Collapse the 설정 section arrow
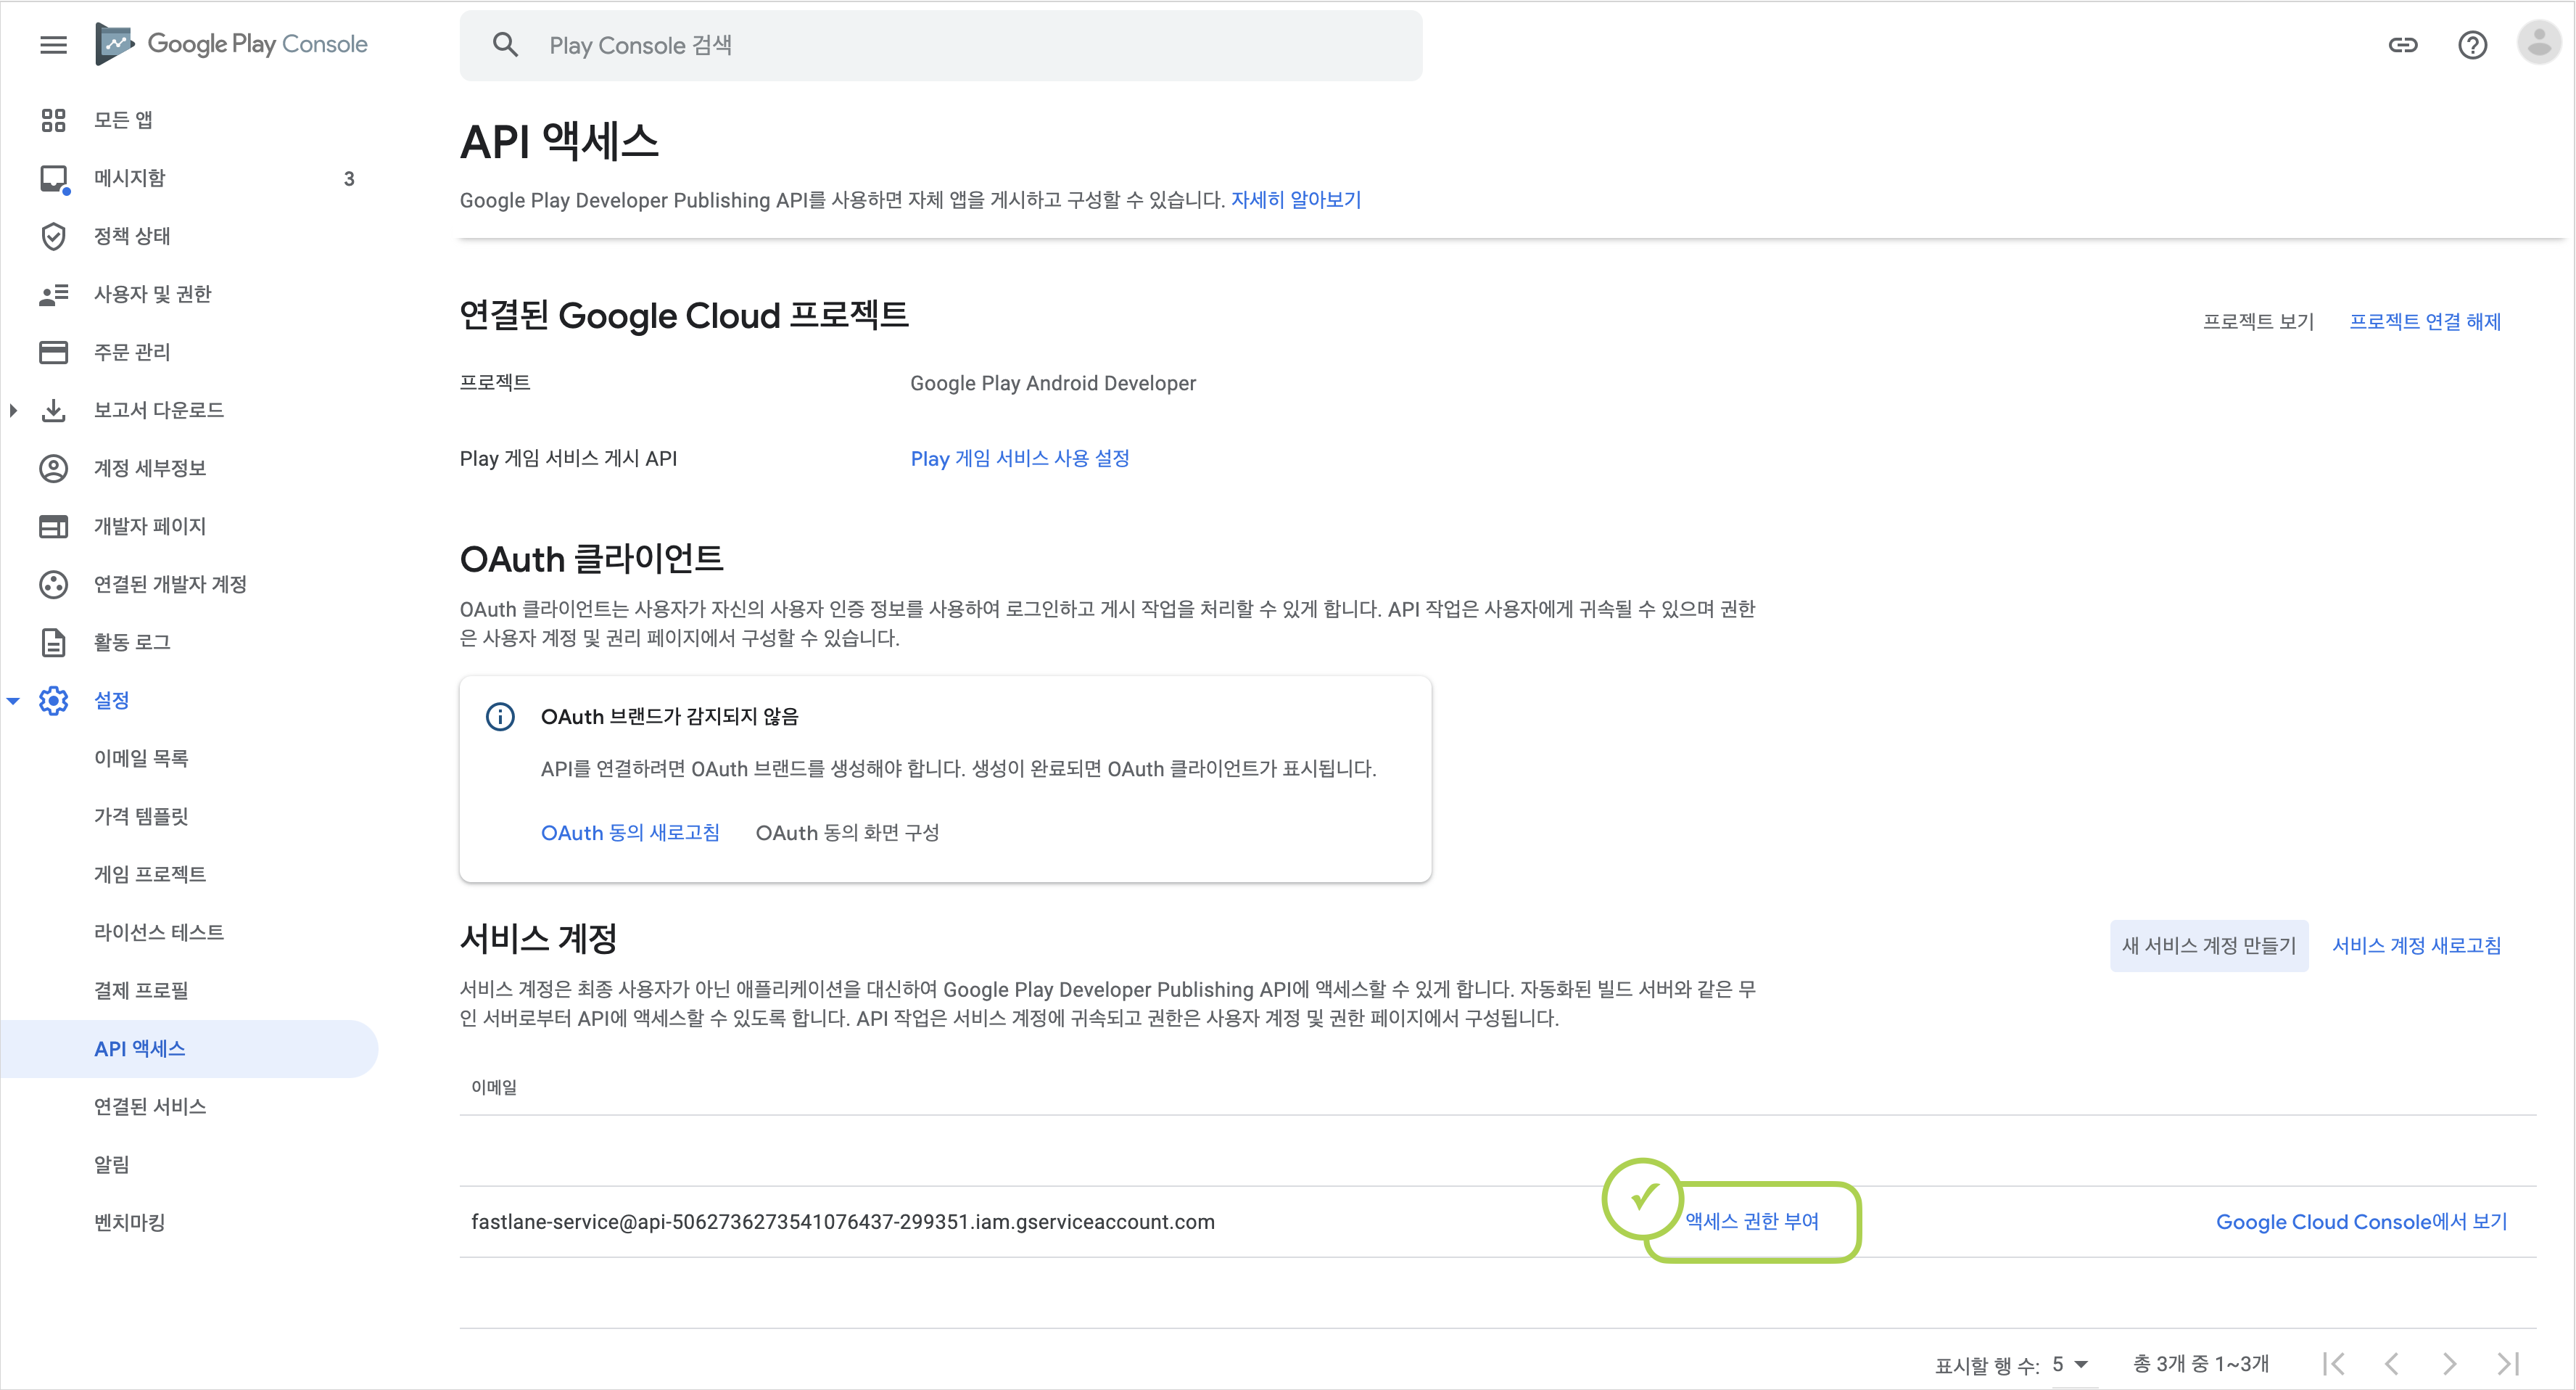The height and width of the screenshot is (1390, 2576). (x=13, y=701)
